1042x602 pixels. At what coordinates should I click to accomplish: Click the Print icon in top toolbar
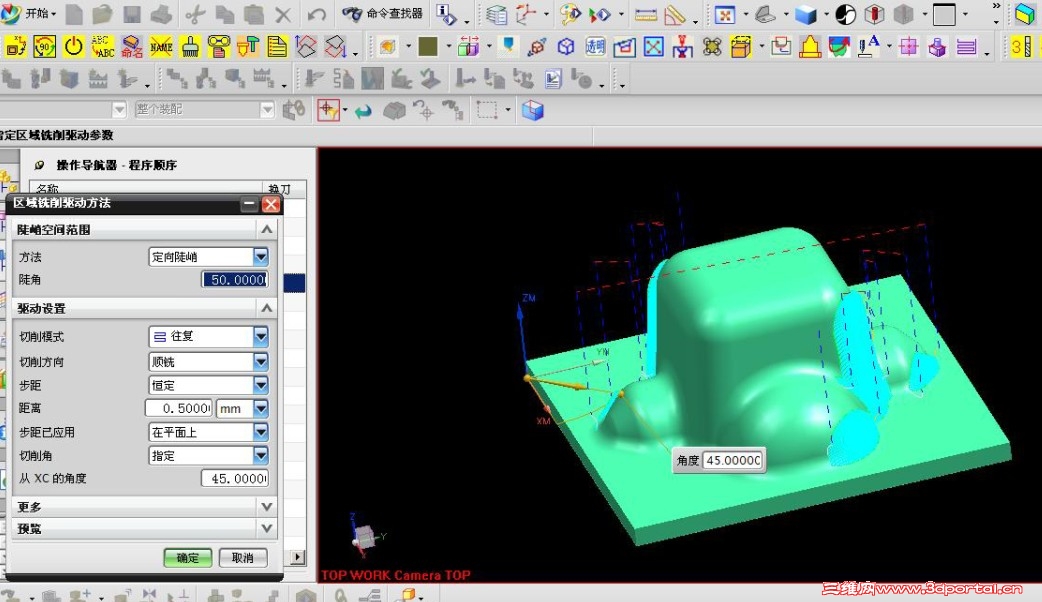(x=161, y=14)
